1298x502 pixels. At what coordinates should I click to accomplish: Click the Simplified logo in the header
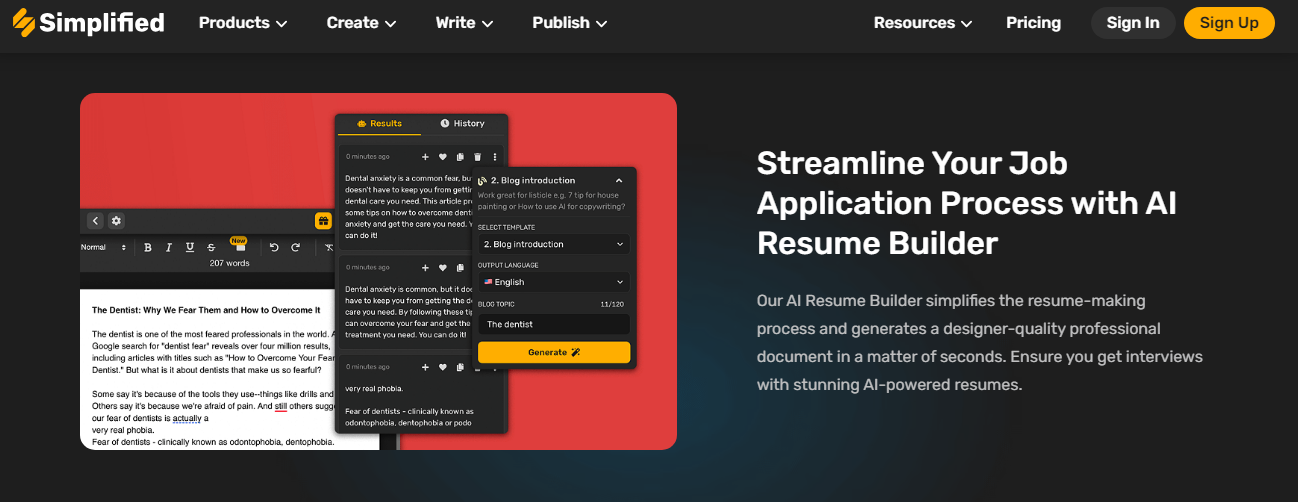88,22
